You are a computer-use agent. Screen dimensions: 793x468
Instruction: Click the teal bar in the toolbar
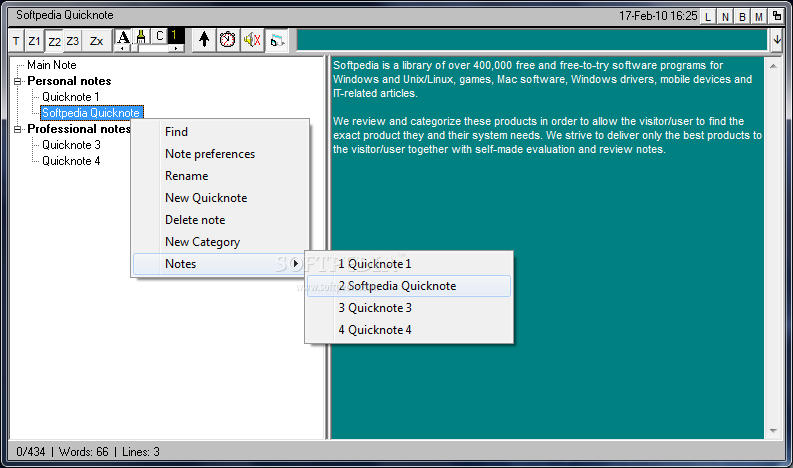point(532,40)
